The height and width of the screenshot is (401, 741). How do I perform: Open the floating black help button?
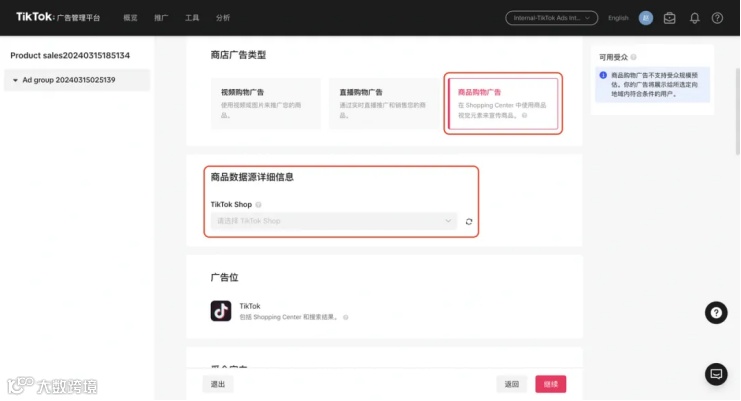(716, 313)
